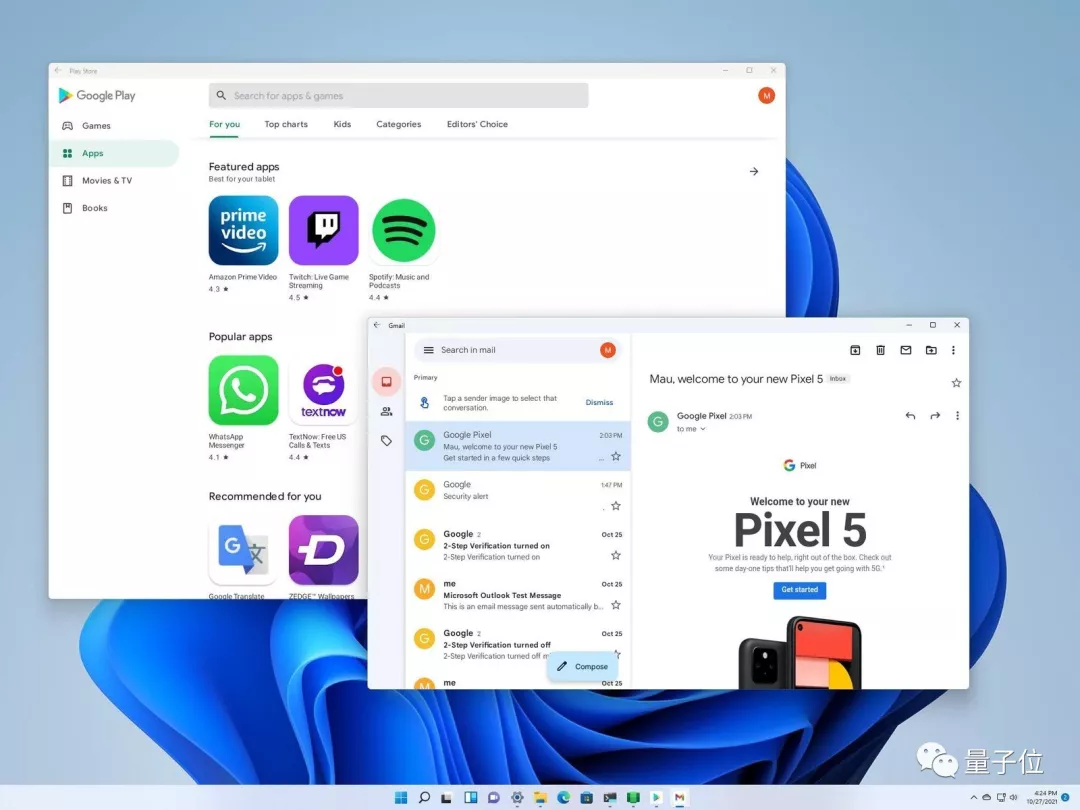
Task: Open Spotify app icon in Featured apps
Action: (x=403, y=230)
